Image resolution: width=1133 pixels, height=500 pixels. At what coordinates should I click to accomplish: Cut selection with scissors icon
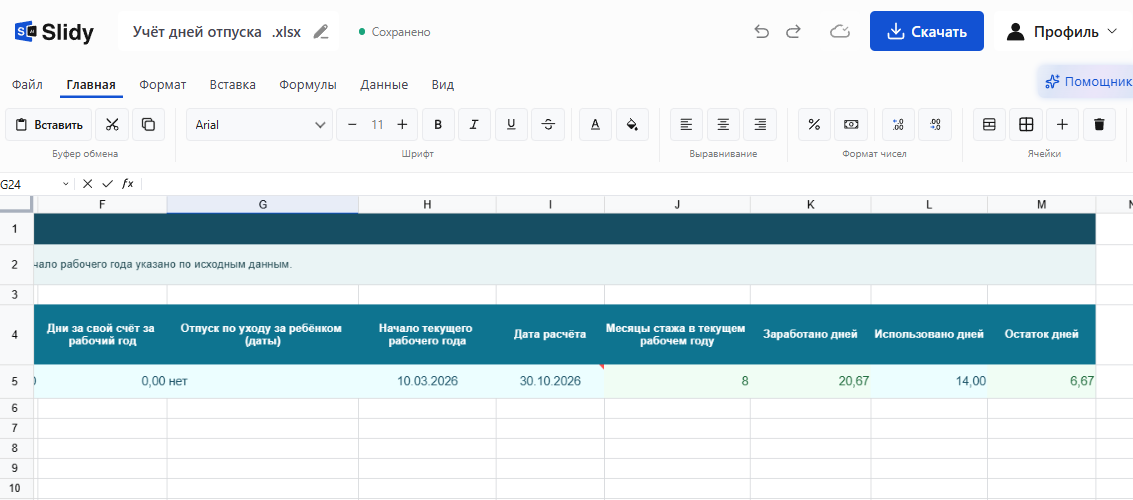[112, 124]
